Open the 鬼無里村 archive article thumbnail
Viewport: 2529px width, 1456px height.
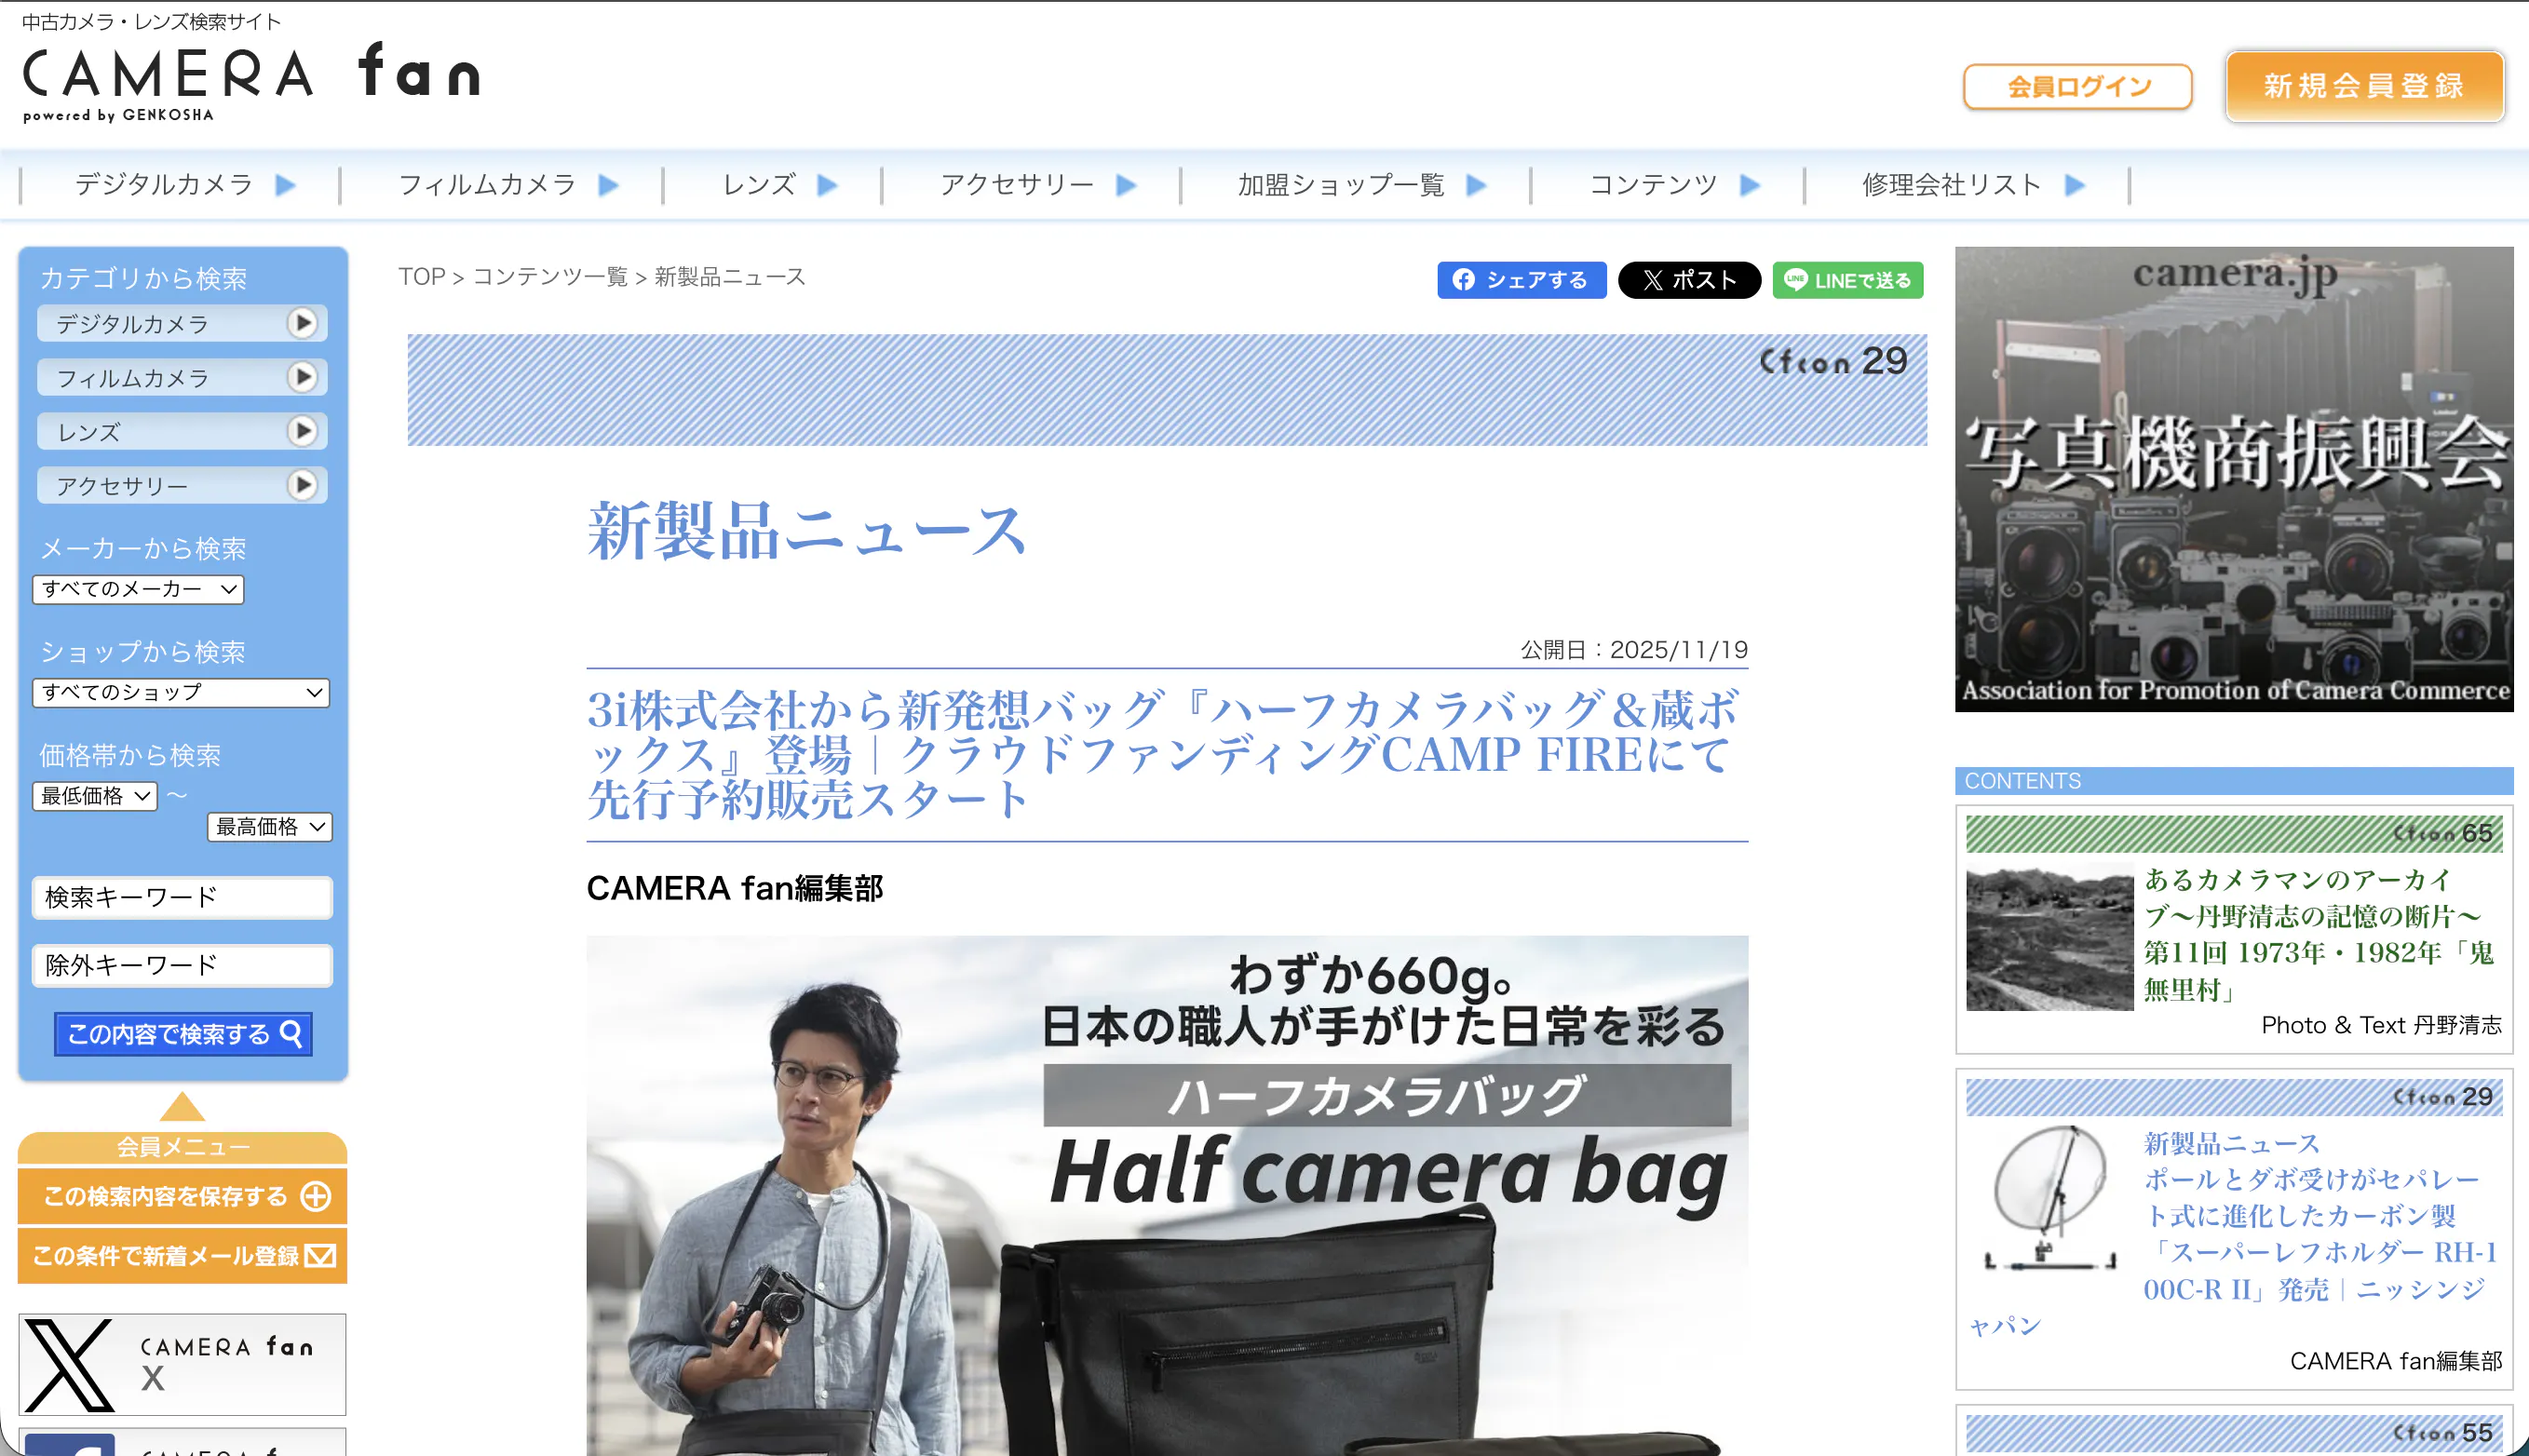2049,938
